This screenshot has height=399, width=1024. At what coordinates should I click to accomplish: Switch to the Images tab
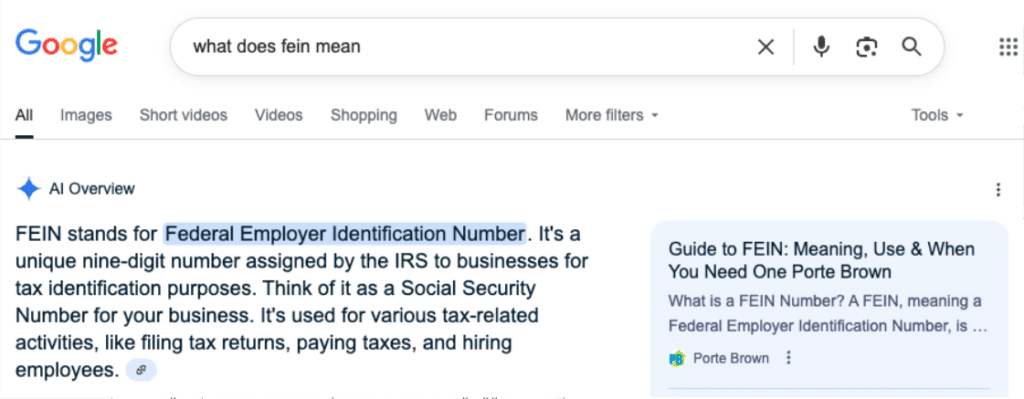(86, 116)
